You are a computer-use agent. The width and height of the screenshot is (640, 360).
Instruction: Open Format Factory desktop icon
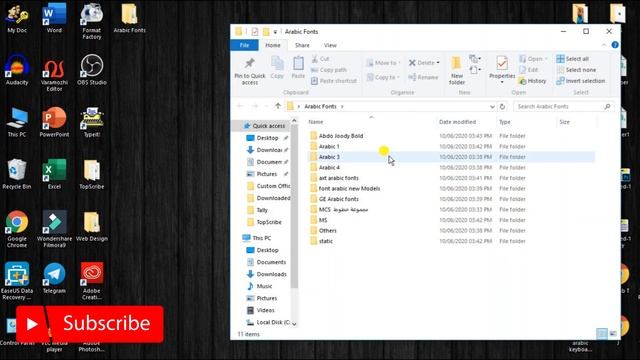pos(91,21)
